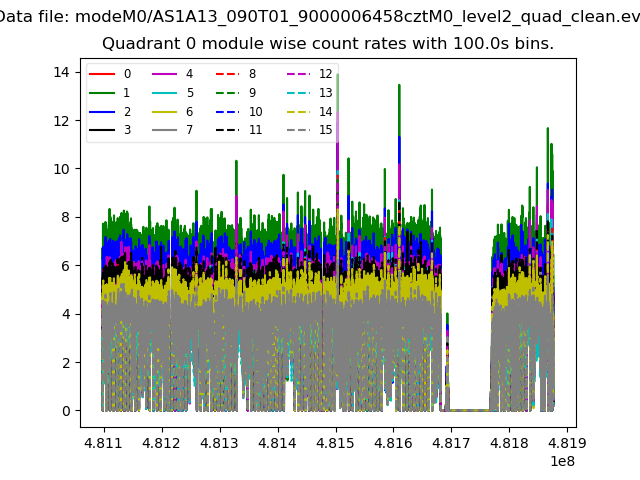Screen dimensions: 640x480
Task: Click legend label '9'
Action: click(x=253, y=93)
